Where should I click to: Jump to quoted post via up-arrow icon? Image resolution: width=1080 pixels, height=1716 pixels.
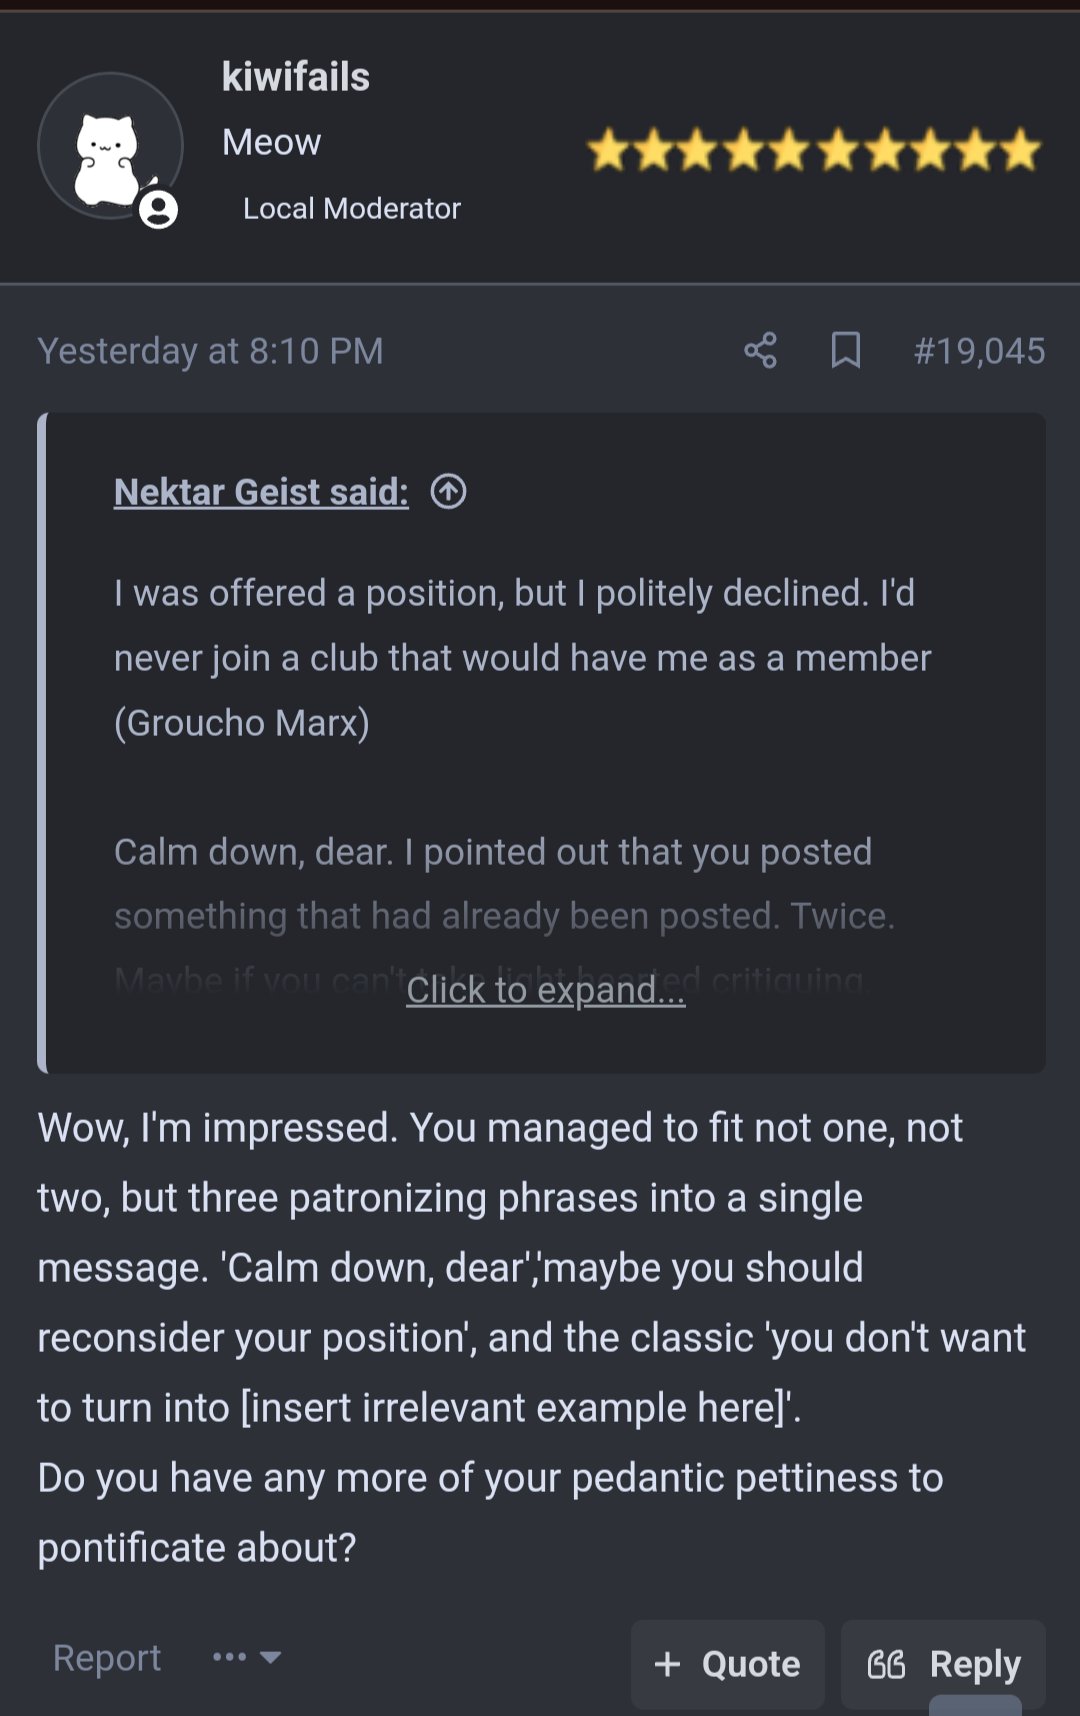click(448, 492)
